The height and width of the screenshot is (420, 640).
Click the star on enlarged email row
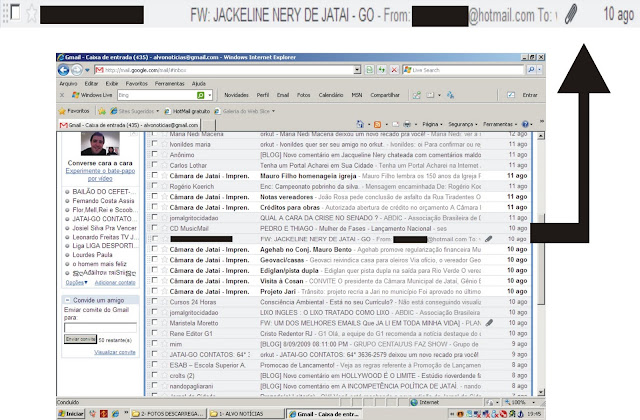(32, 14)
